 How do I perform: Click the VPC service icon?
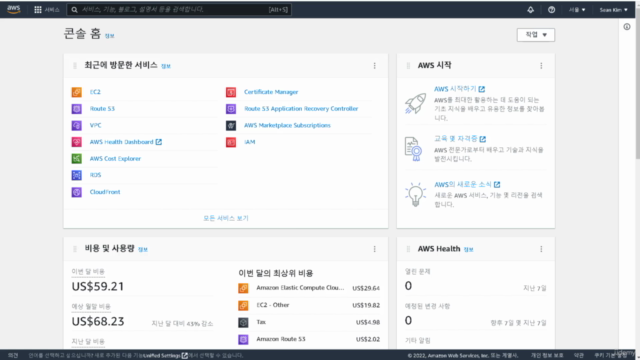pos(77,125)
